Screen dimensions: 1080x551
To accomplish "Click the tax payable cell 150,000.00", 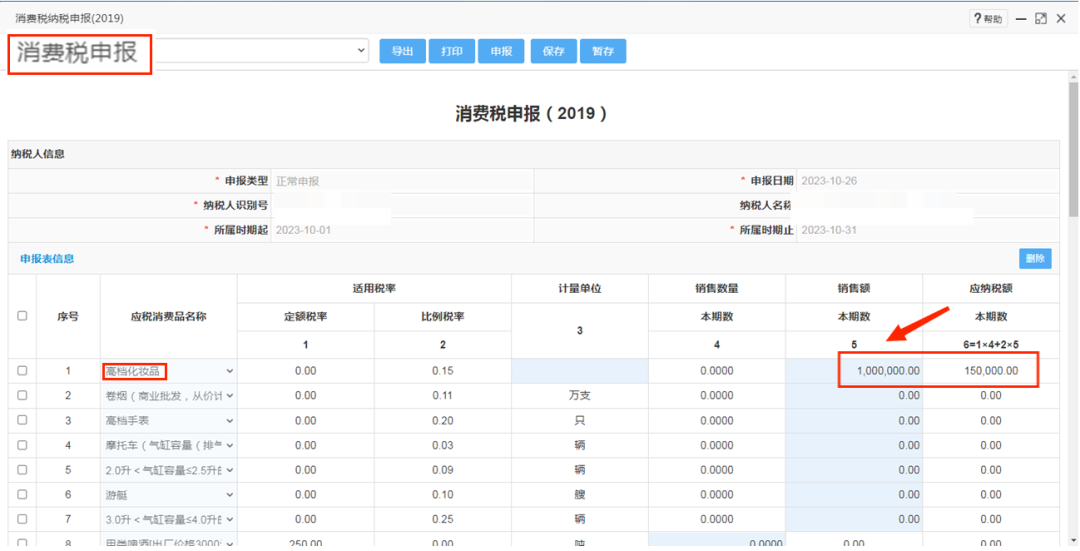I will click(x=991, y=371).
